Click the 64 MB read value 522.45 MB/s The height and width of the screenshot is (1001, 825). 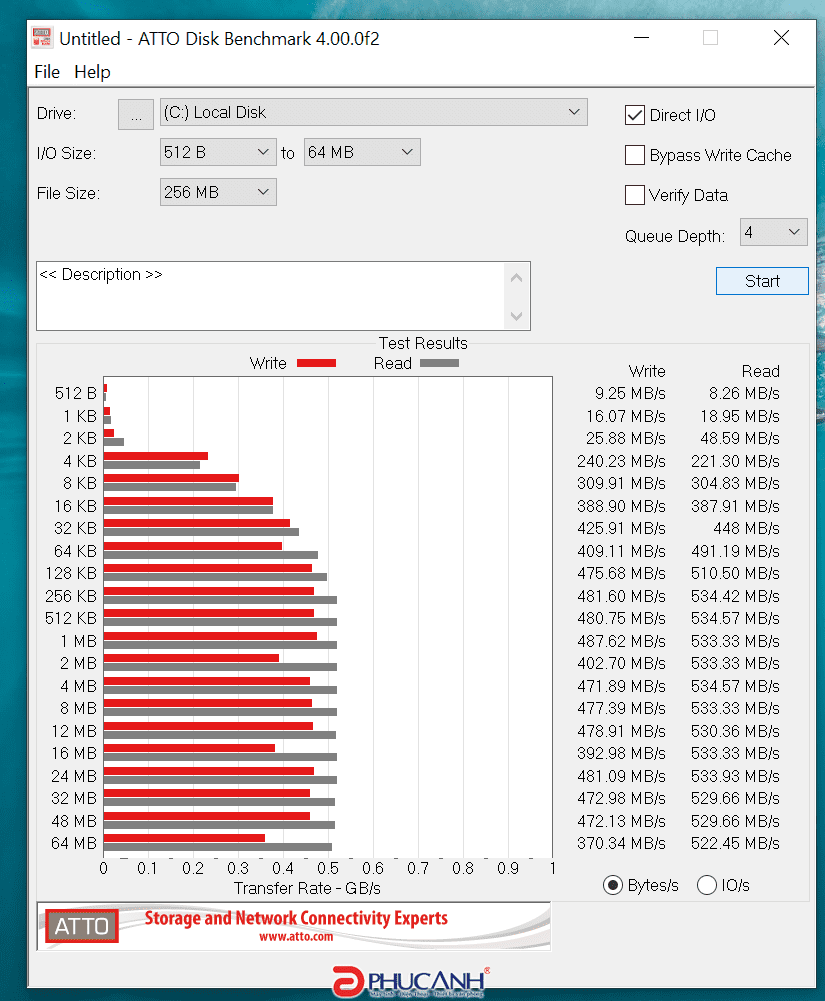[735, 843]
